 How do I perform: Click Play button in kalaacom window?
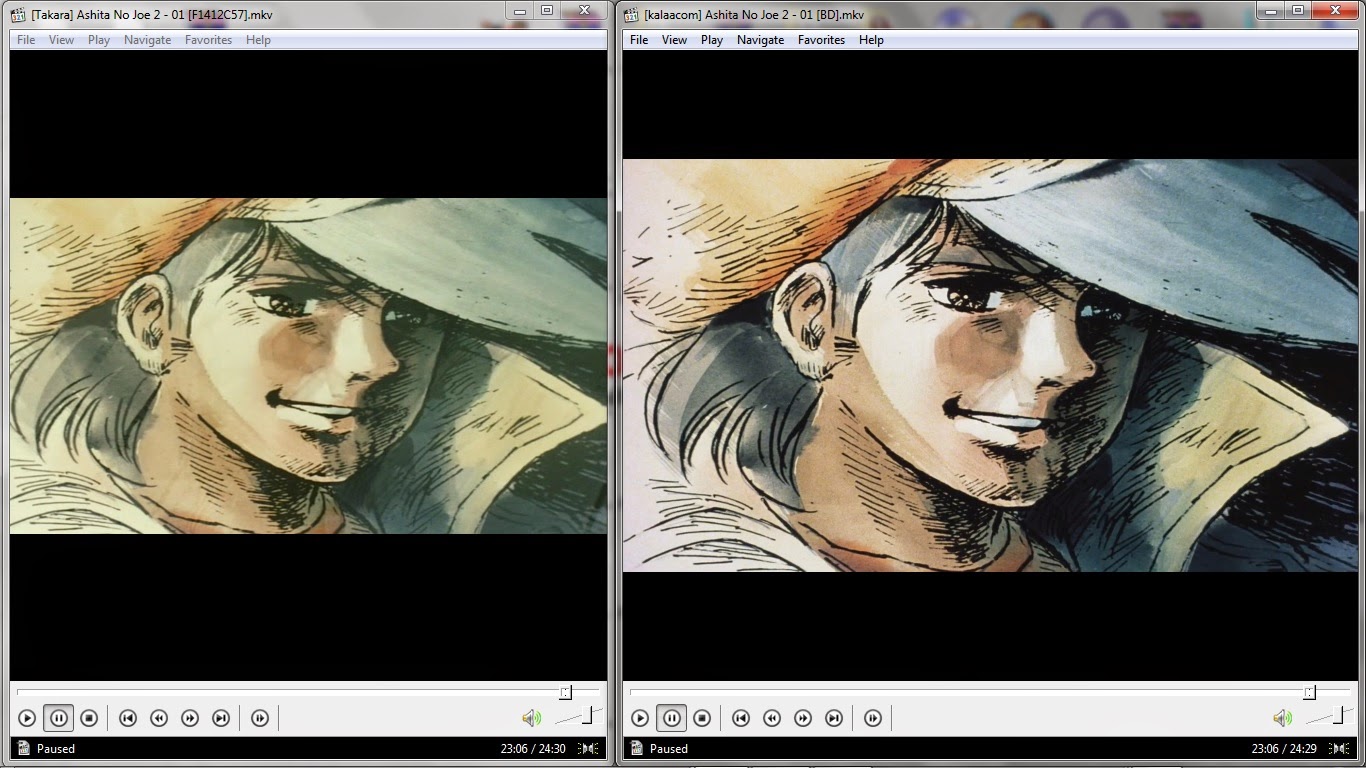(640, 718)
